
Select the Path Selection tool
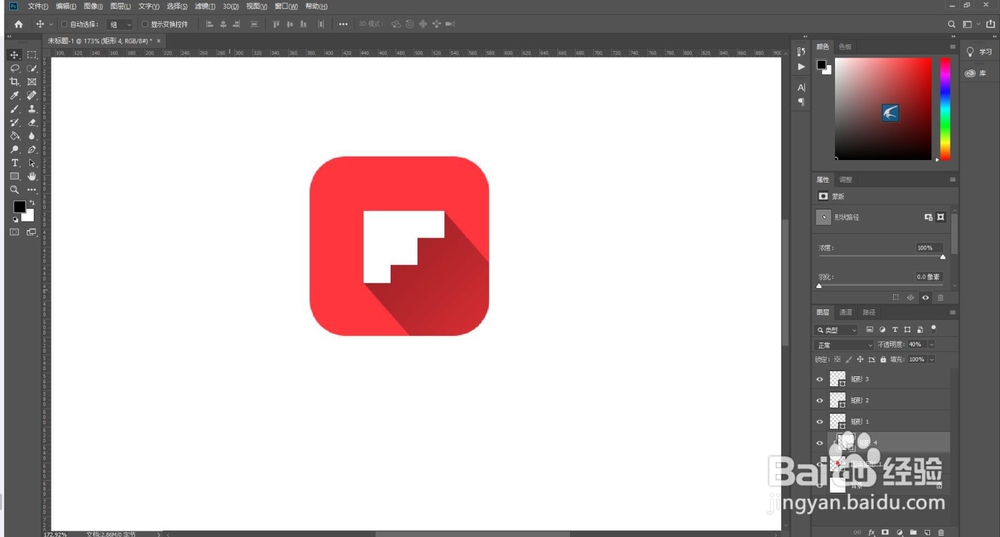(32, 163)
